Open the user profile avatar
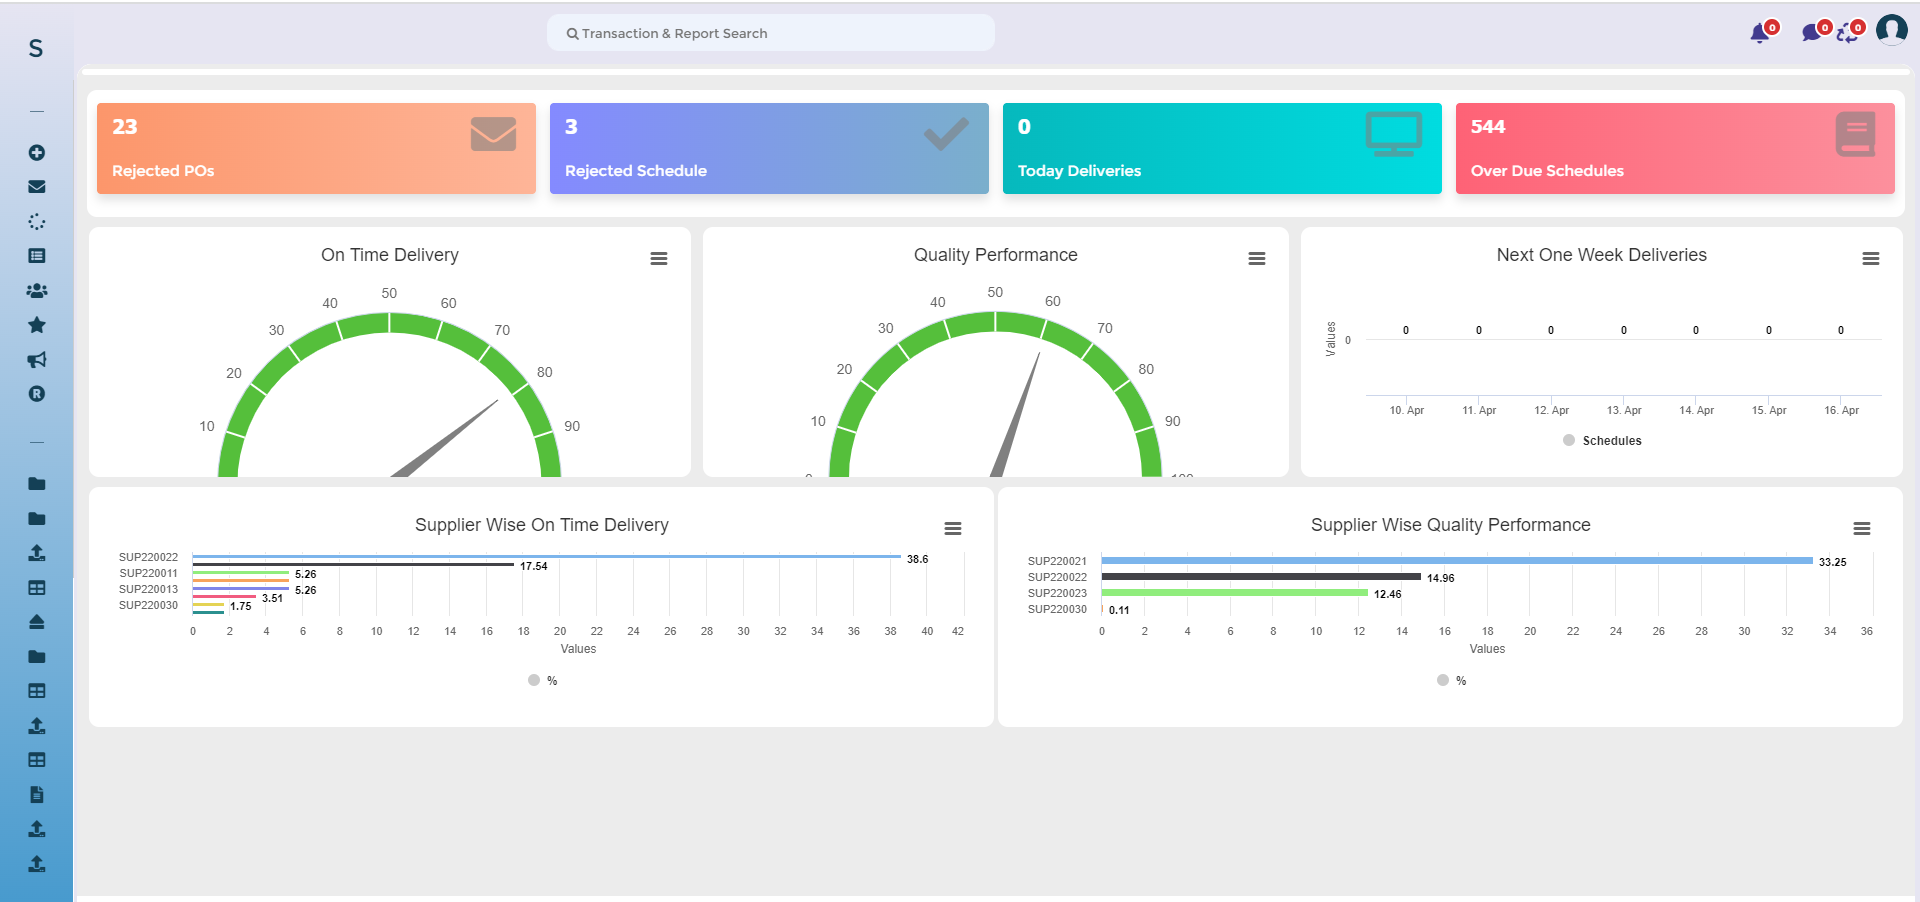Image resolution: width=1920 pixels, height=902 pixels. pos(1892,30)
